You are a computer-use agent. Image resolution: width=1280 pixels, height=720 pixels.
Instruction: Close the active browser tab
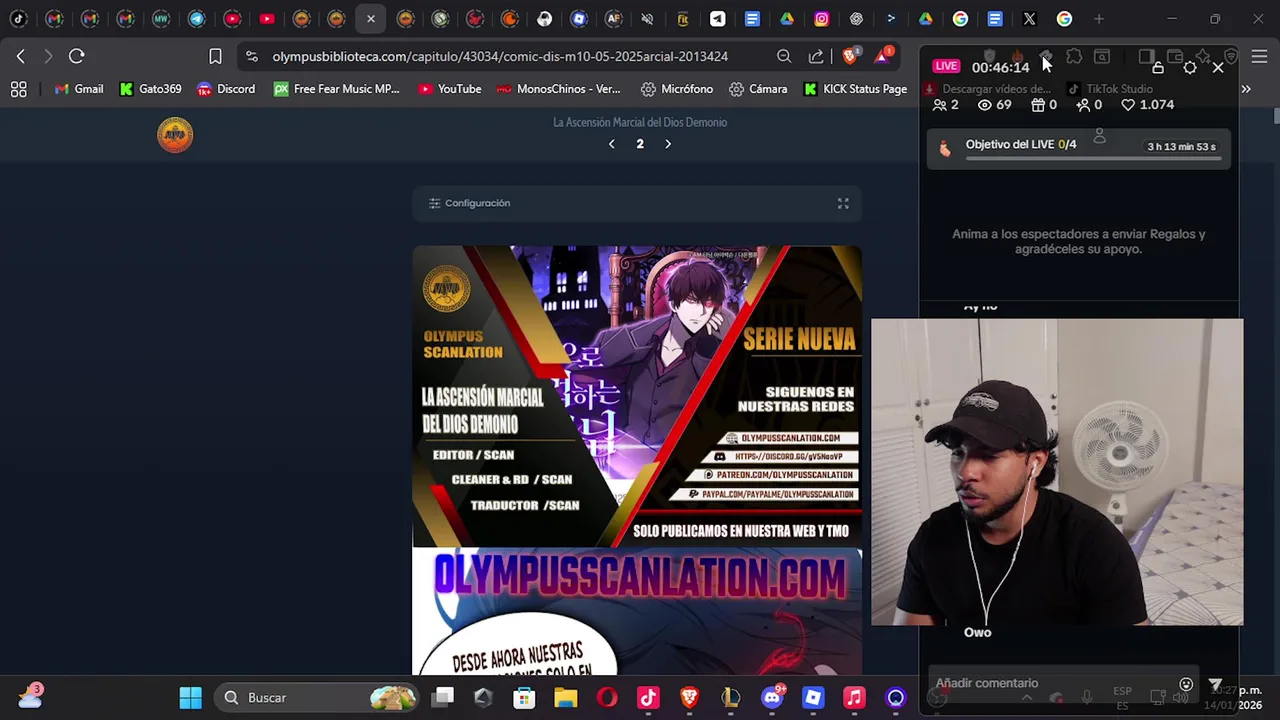[370, 19]
